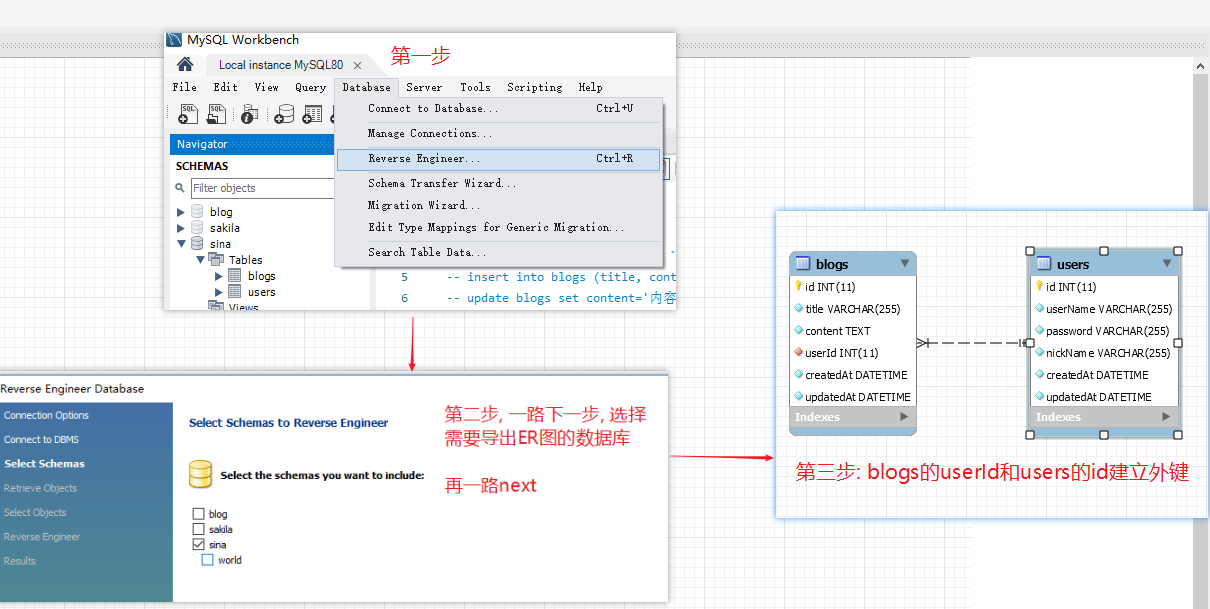Image resolution: width=1210 pixels, height=609 pixels.
Task: Click the diamond icon beside password VARCHAR(255)
Action: click(1039, 331)
